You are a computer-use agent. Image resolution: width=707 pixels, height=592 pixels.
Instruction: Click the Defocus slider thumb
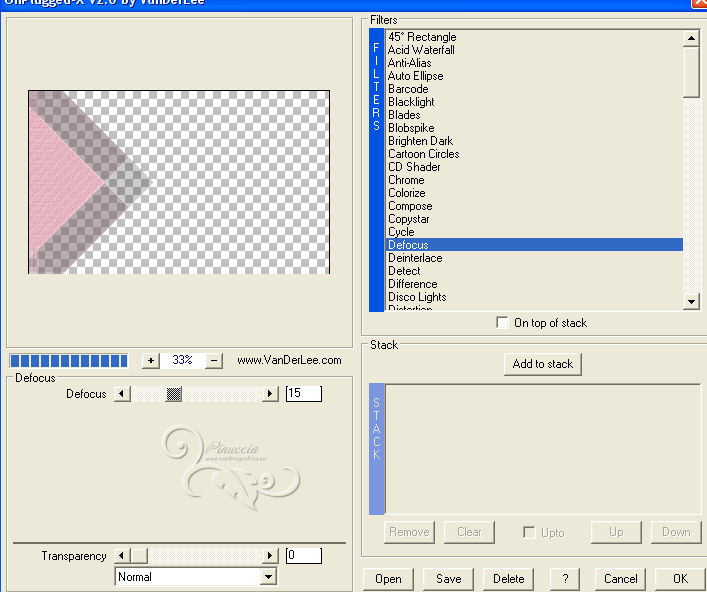pyautogui.click(x=174, y=394)
